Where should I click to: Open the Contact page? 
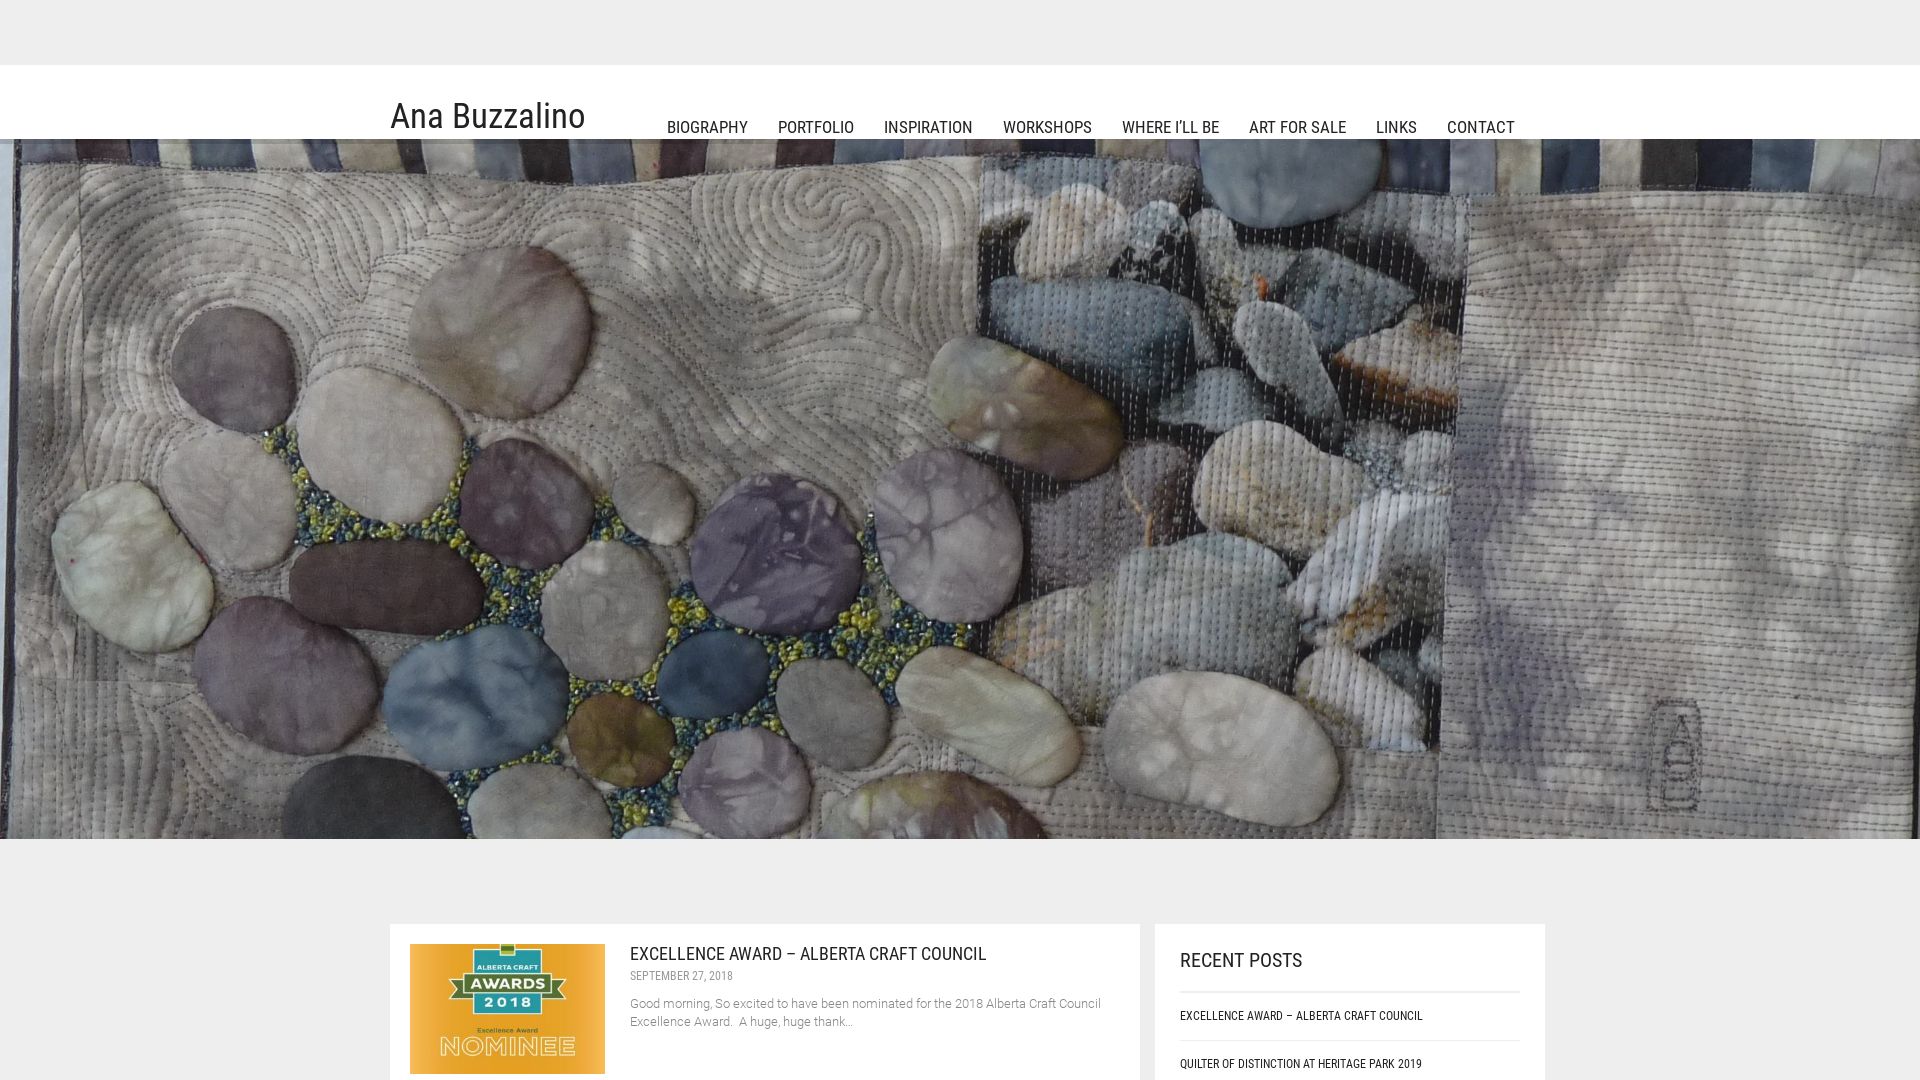[1479, 127]
